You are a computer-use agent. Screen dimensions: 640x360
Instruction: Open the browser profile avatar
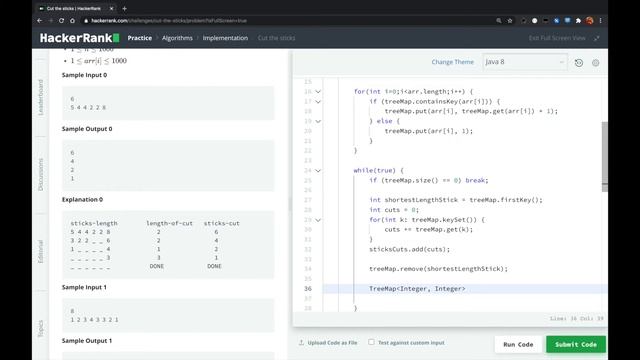click(x=589, y=20)
